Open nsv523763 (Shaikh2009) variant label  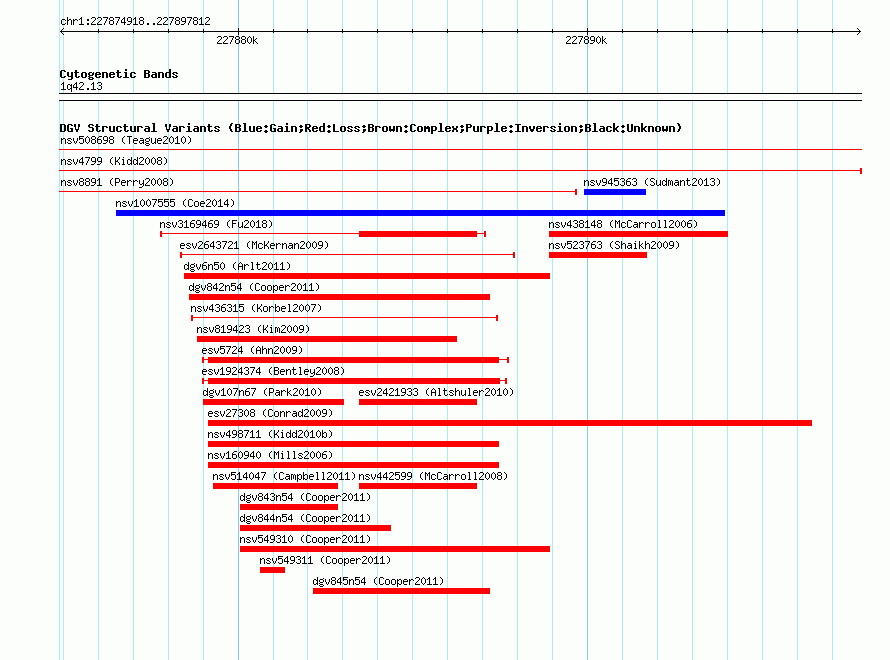point(614,245)
